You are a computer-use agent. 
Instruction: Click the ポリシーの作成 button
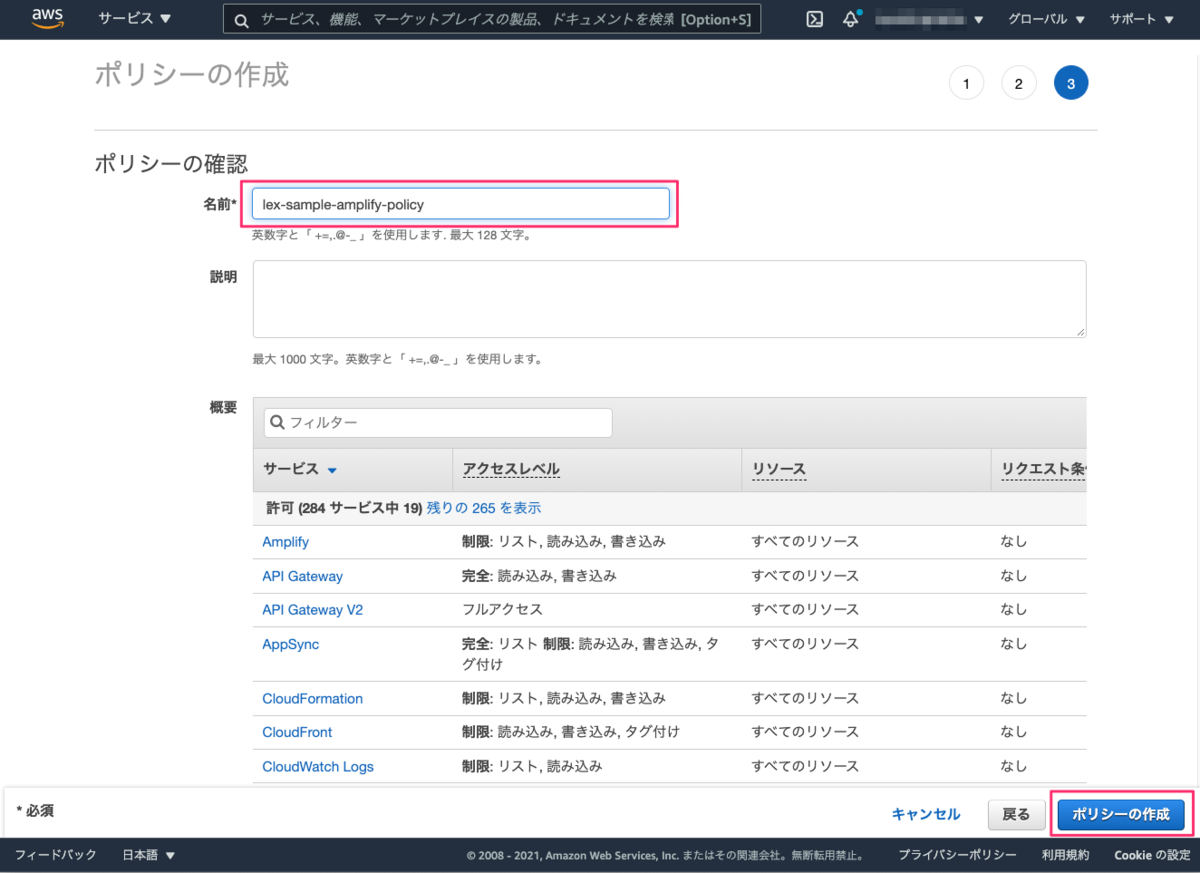1120,814
